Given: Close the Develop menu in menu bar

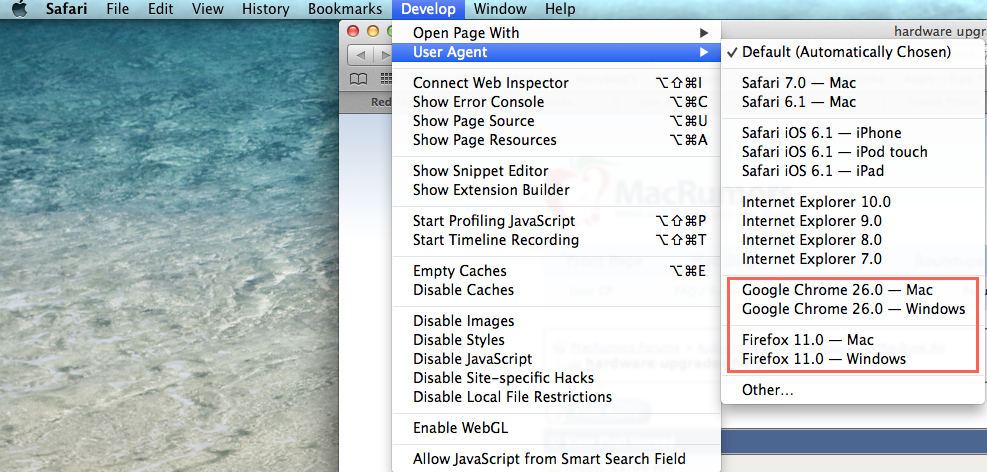Looking at the screenshot, I should pyautogui.click(x=428, y=9).
